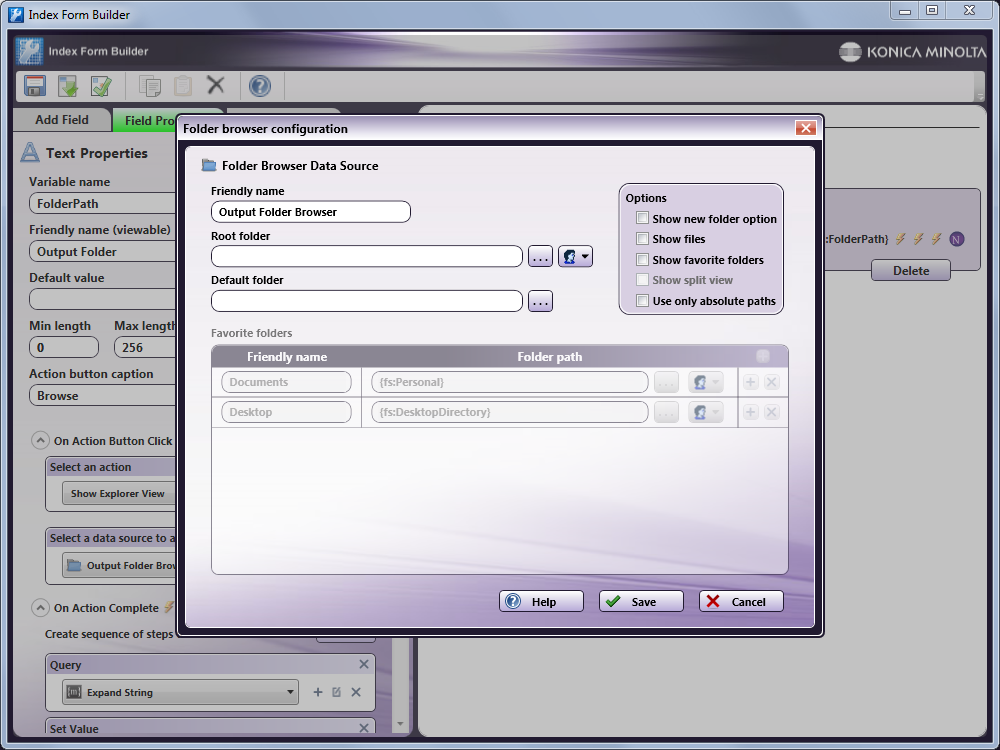The width and height of the screenshot is (1000, 750).
Task: Browse for Default folder with ellipsis button
Action: [x=540, y=301]
